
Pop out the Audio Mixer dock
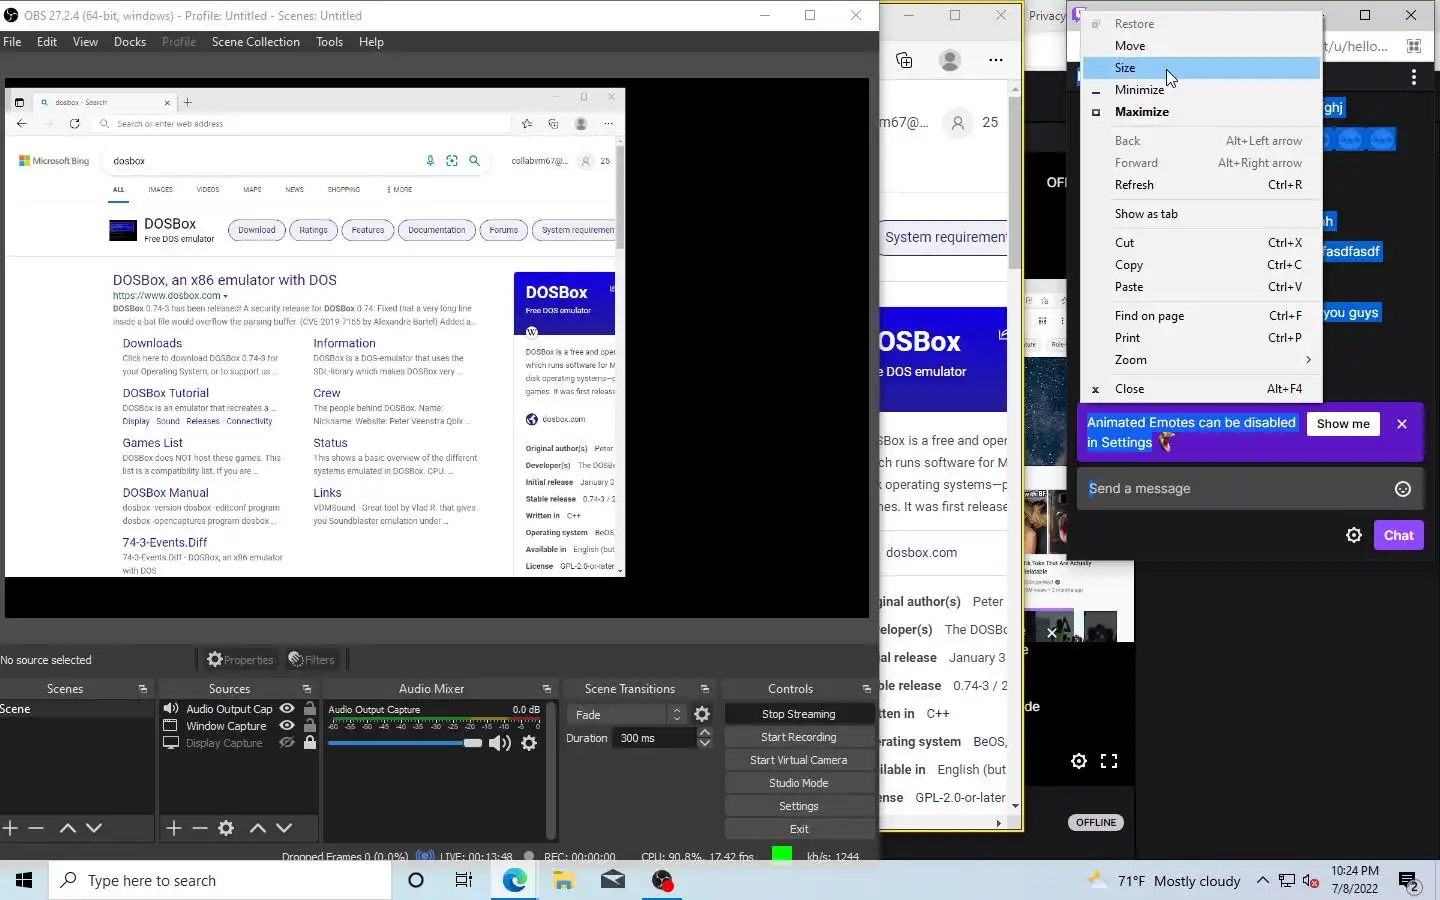click(547, 689)
